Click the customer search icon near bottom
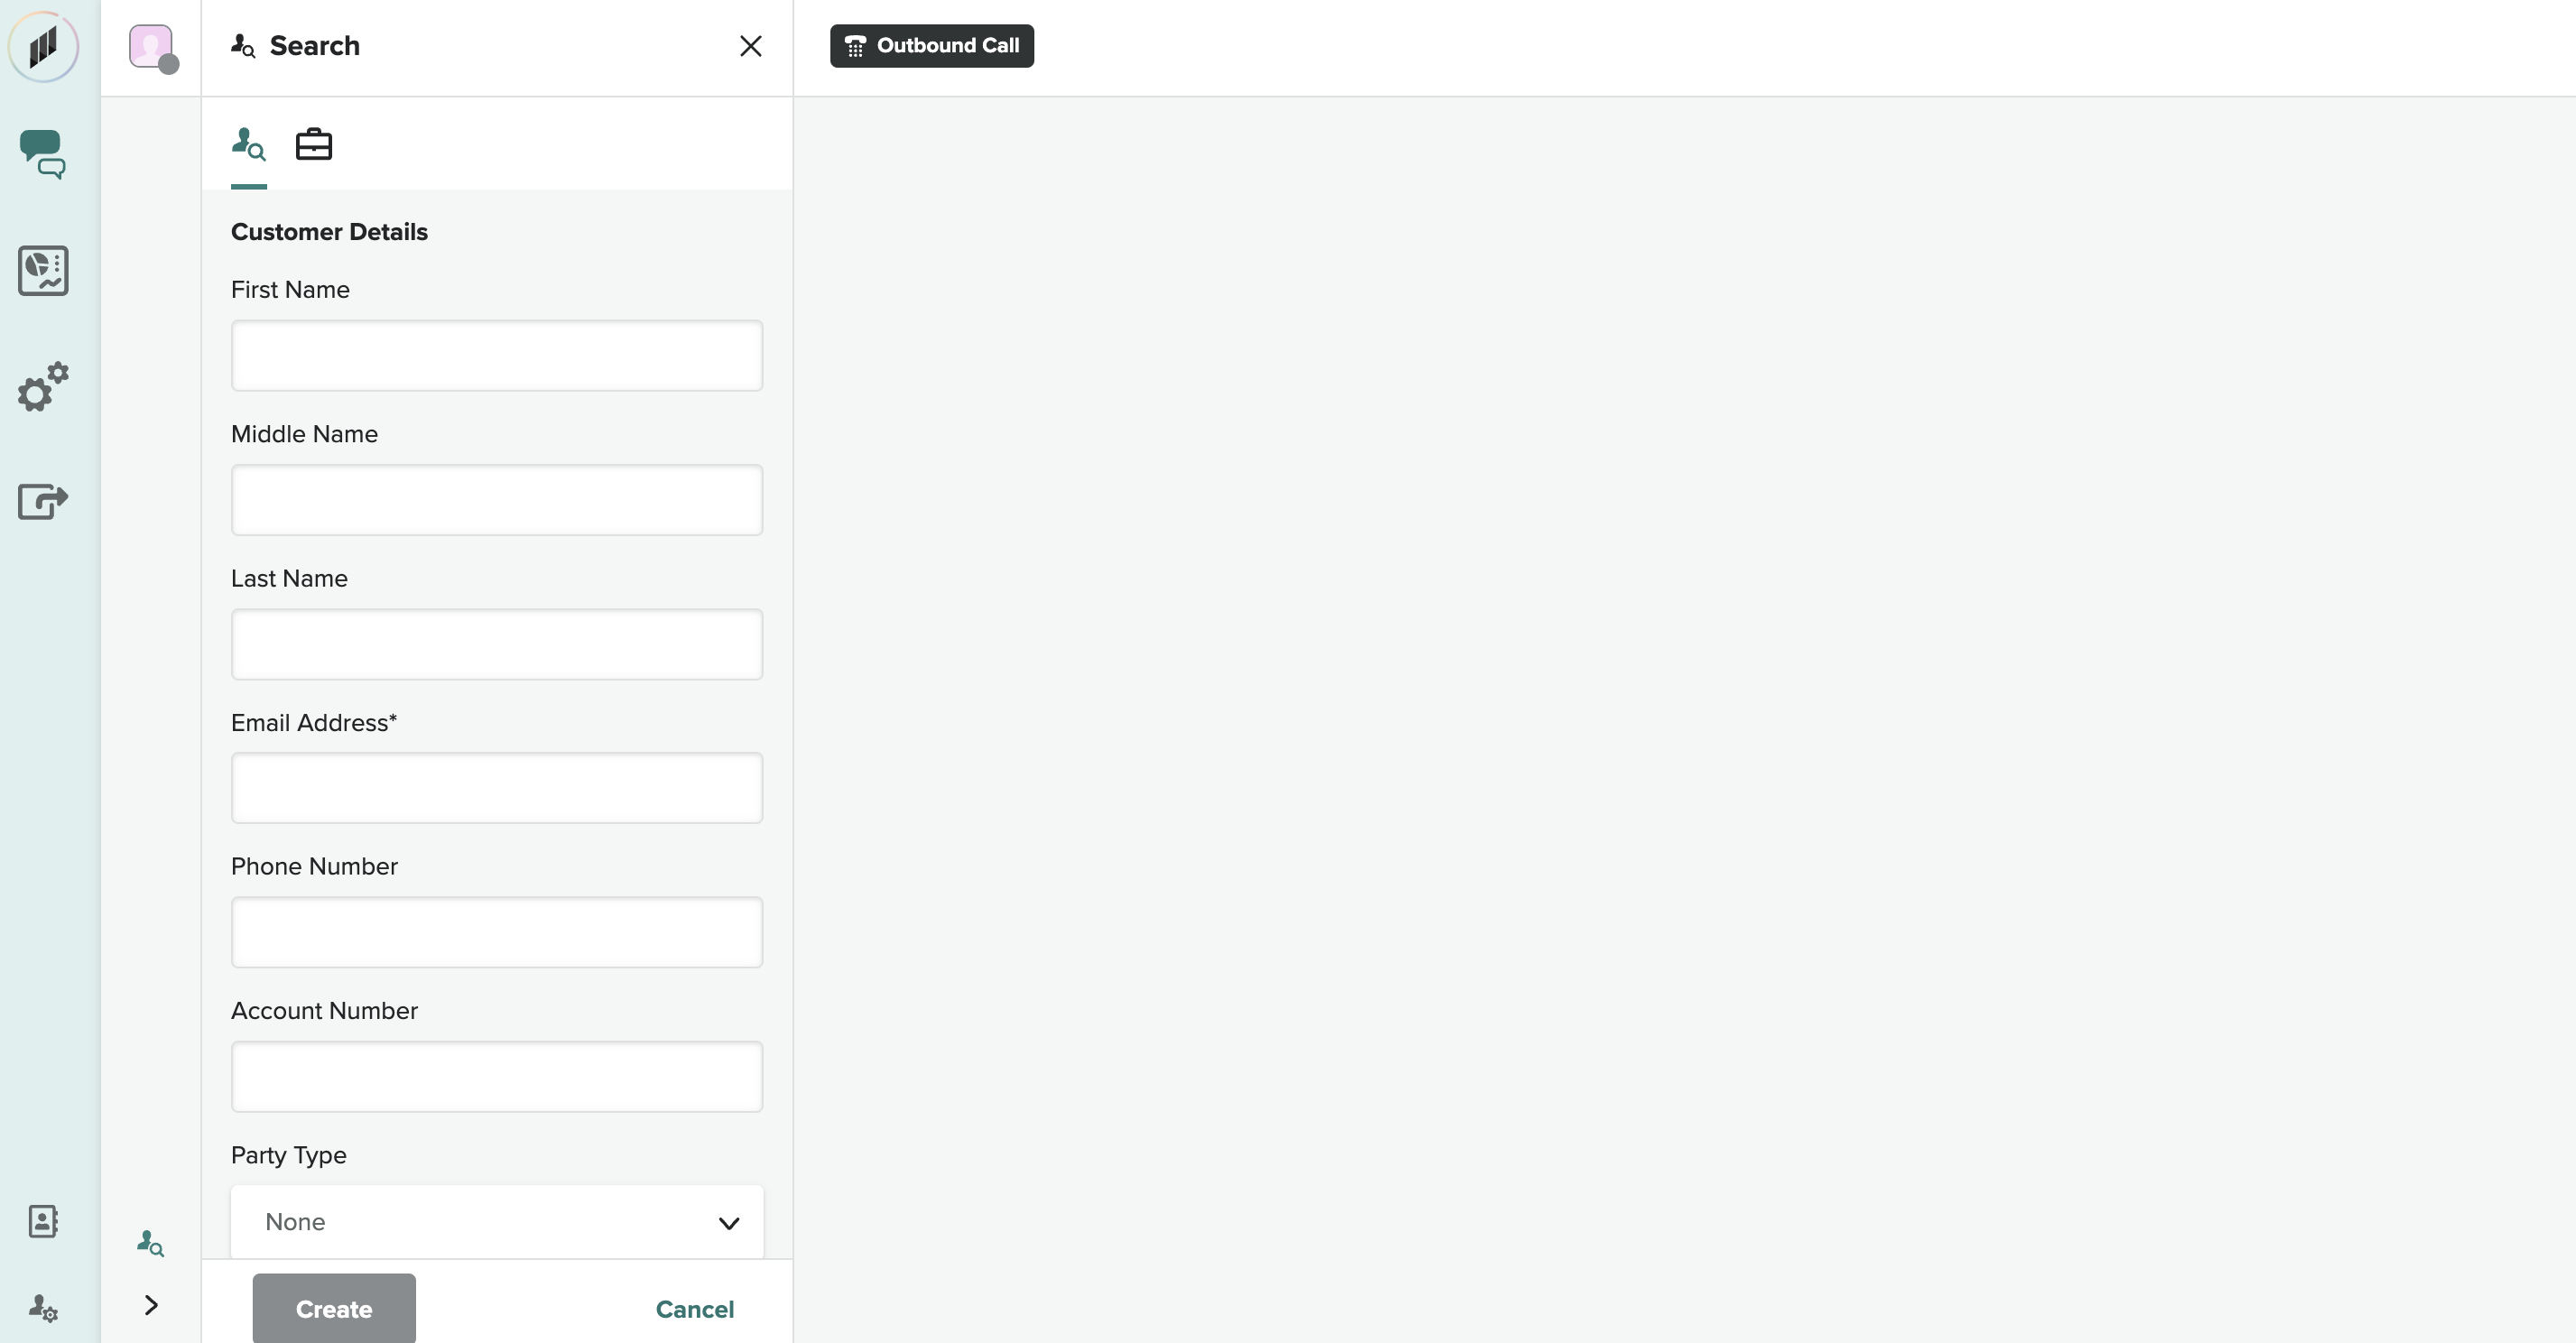Image resolution: width=2576 pixels, height=1343 pixels. 150,1243
